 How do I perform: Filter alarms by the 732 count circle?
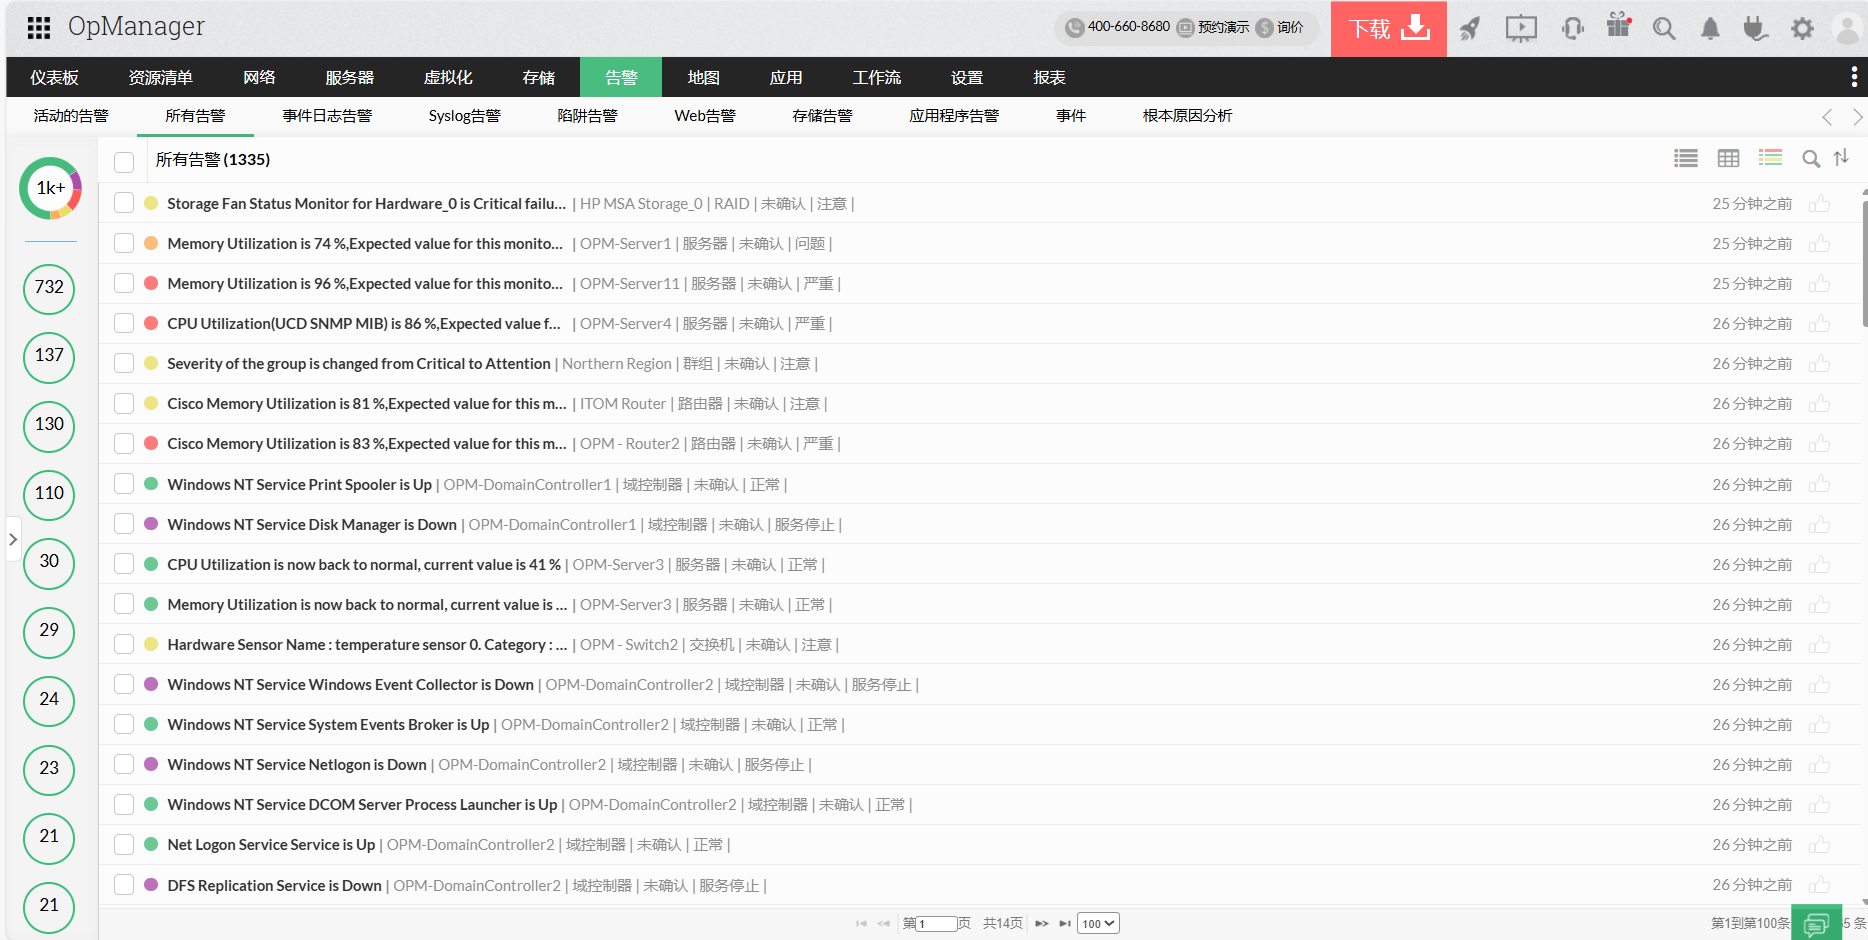click(x=49, y=288)
